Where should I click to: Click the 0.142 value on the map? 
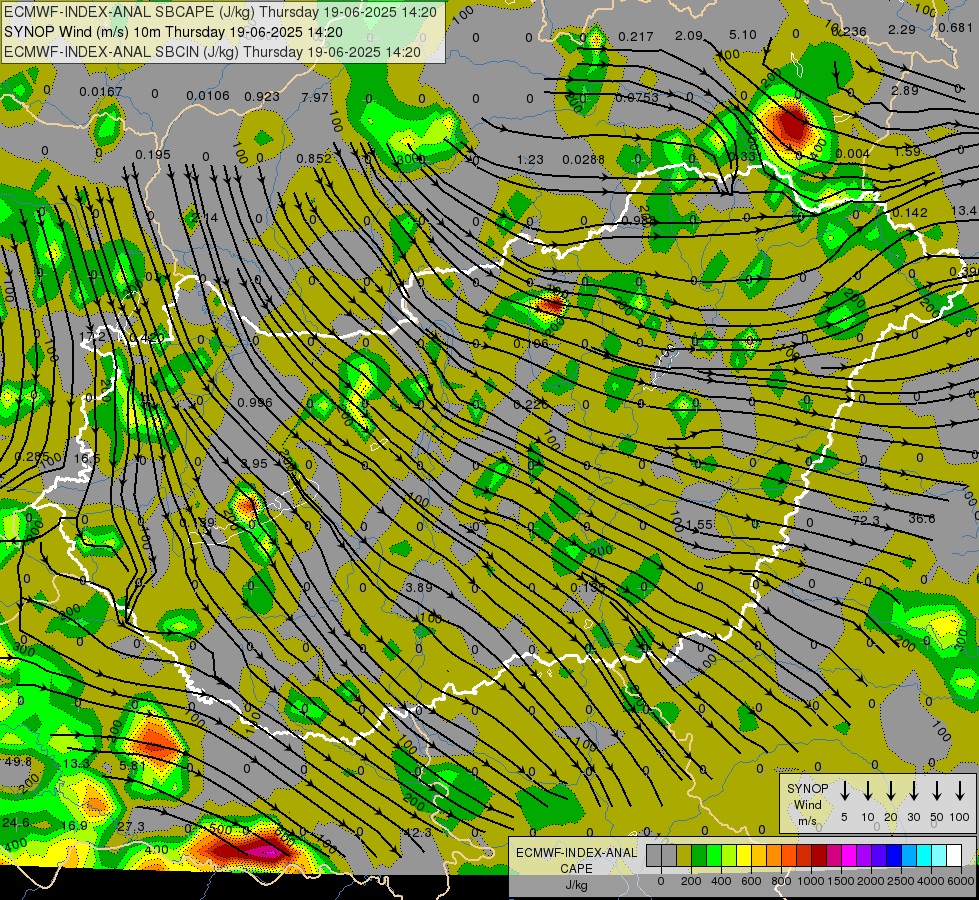pos(910,213)
